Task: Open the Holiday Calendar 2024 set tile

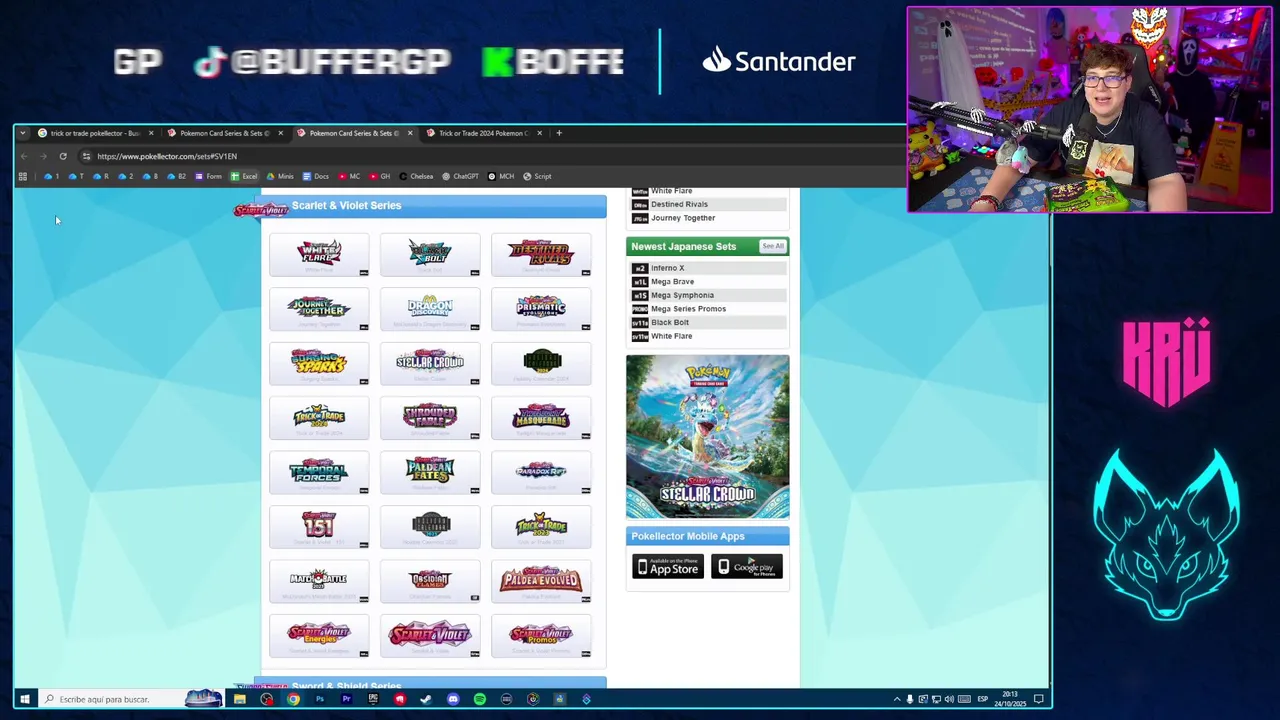Action: click(541, 364)
